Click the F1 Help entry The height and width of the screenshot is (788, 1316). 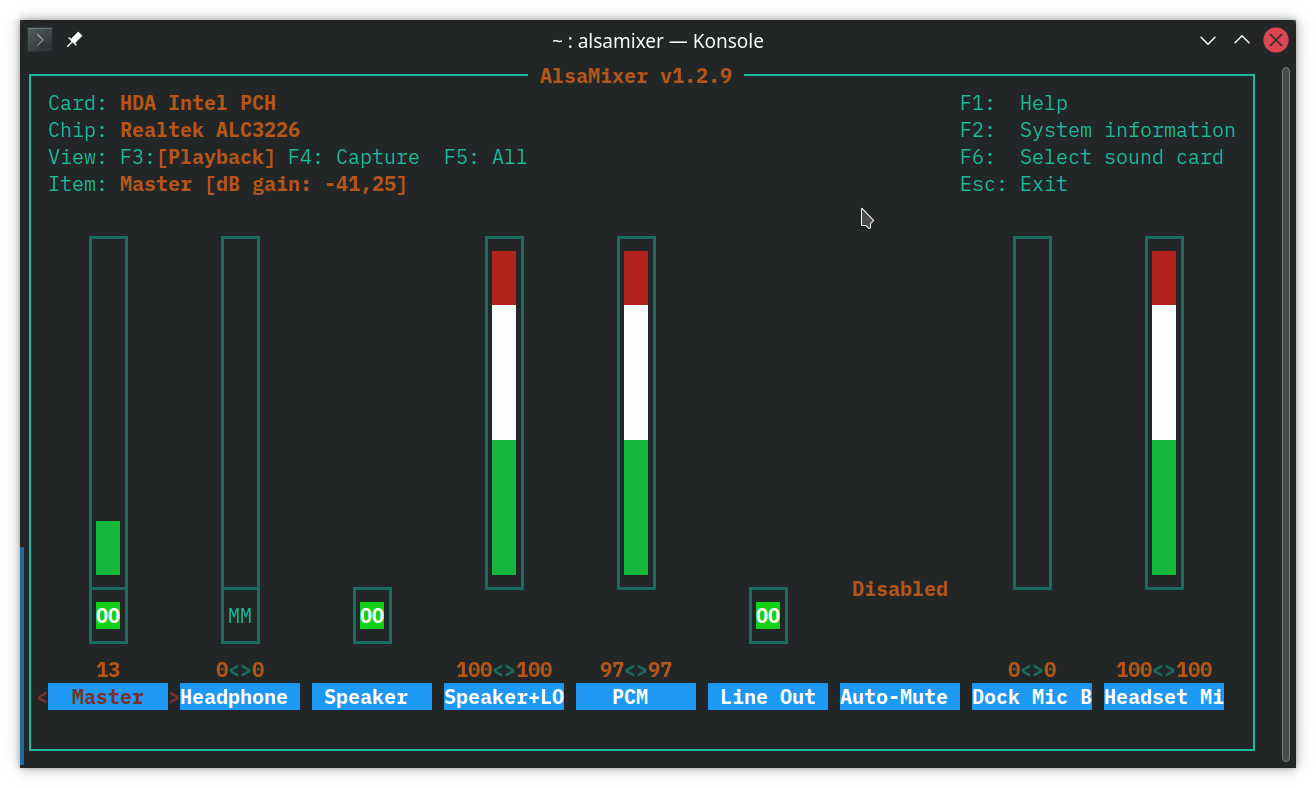1014,103
